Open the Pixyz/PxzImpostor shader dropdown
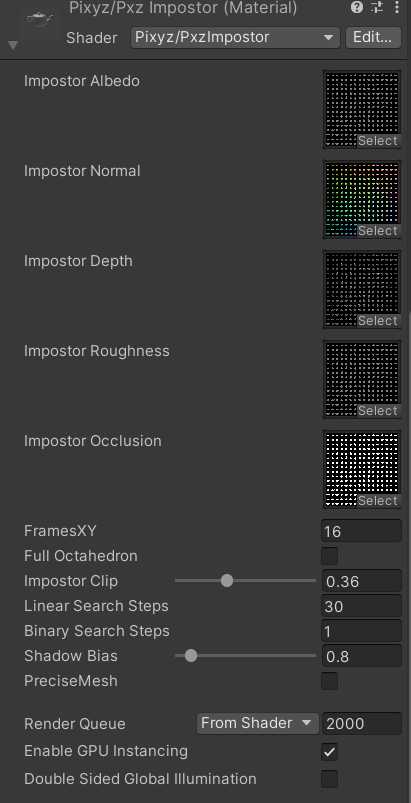 pyautogui.click(x=235, y=37)
